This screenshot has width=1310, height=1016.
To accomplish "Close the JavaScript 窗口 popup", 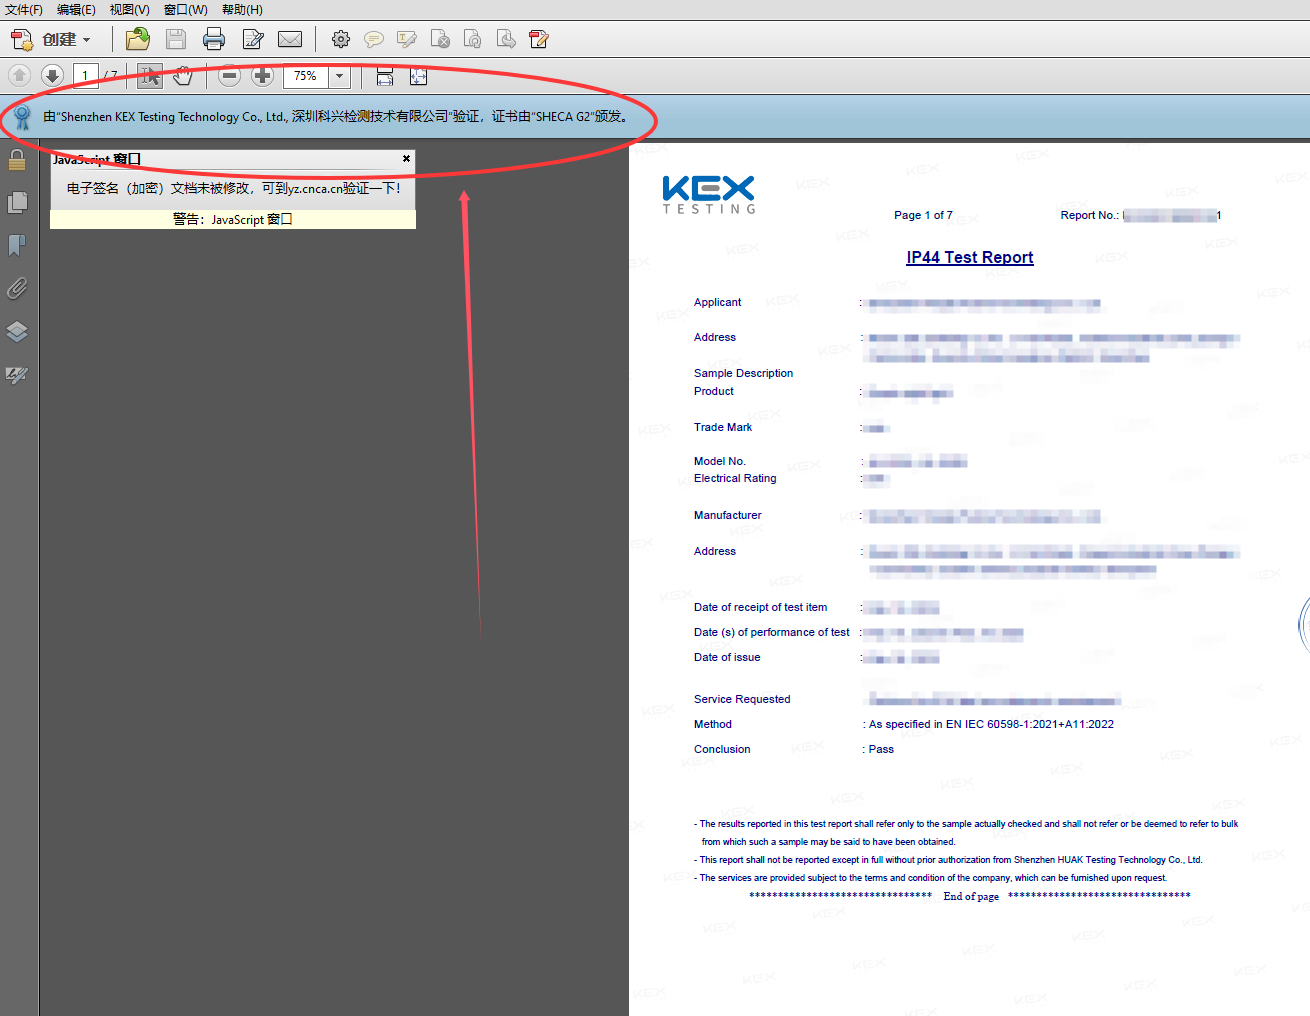I will [x=406, y=158].
